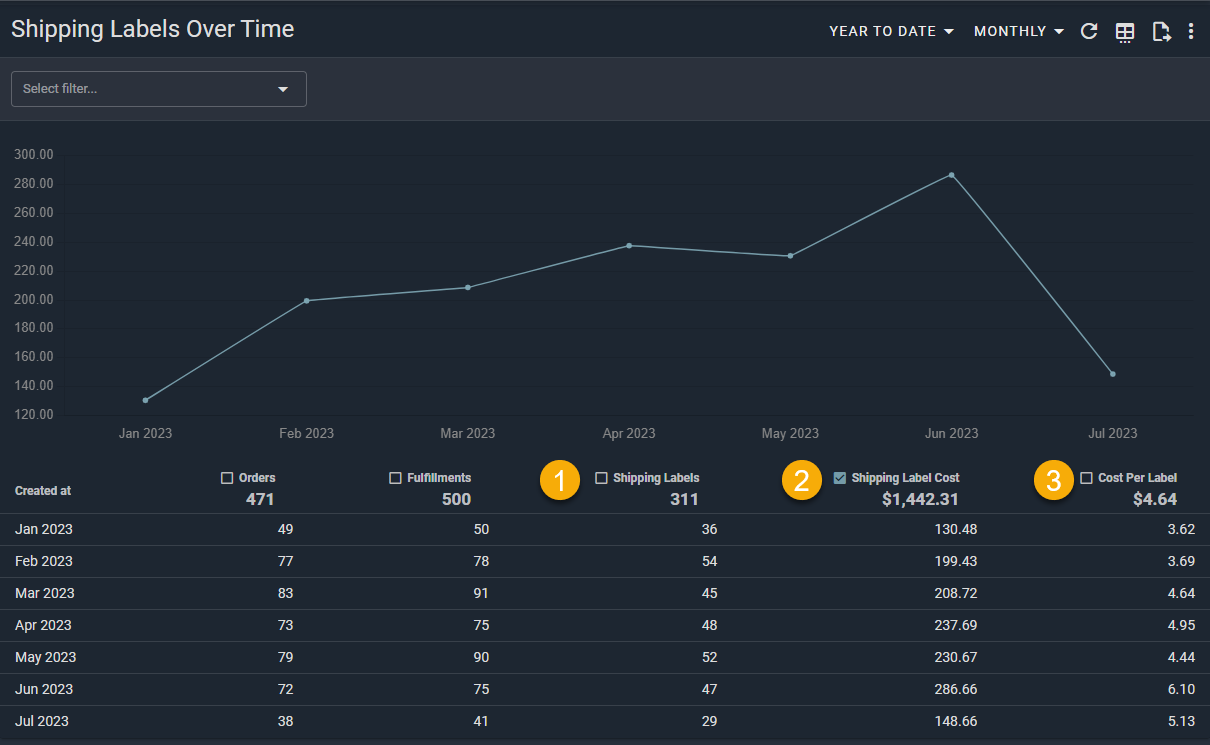Tick the Cost Per Label checkbox

click(1086, 478)
